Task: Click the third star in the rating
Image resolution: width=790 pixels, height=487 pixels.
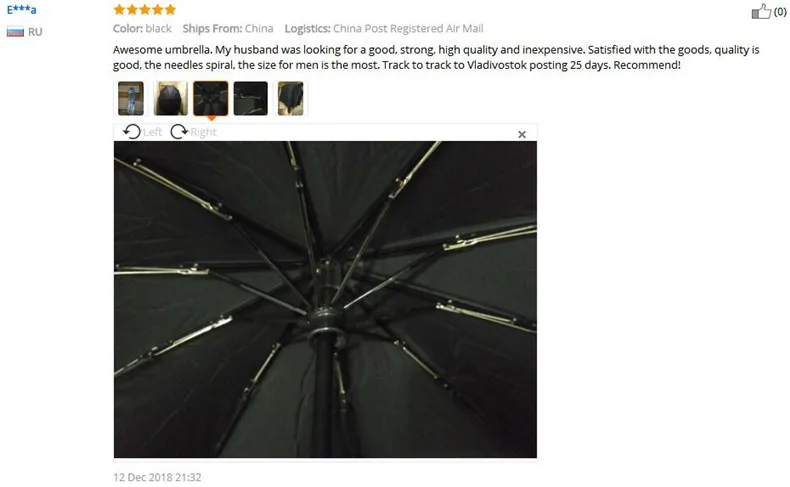Action: (145, 10)
